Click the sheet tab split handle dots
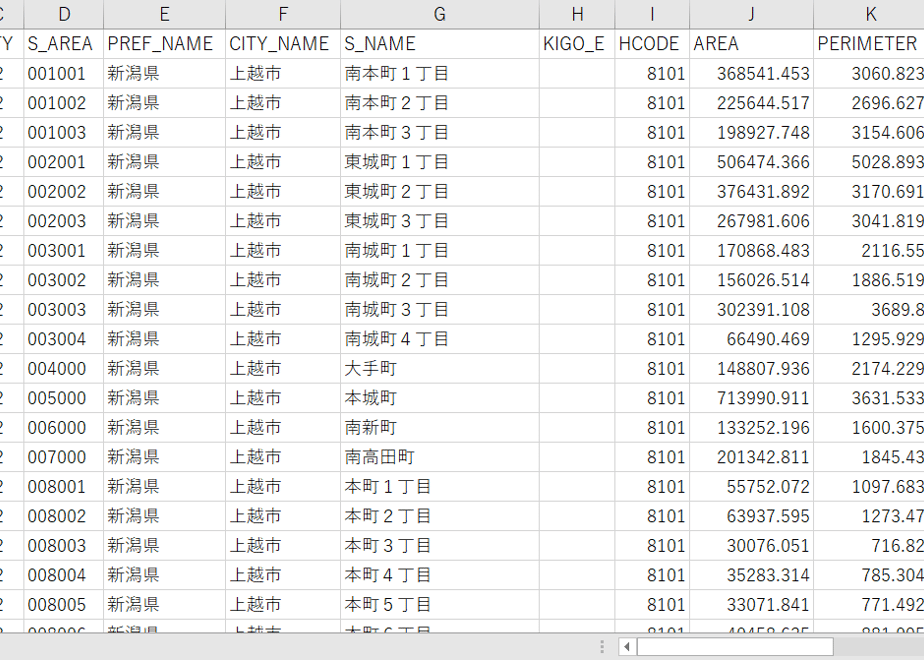The width and height of the screenshot is (924, 660). [x=602, y=646]
